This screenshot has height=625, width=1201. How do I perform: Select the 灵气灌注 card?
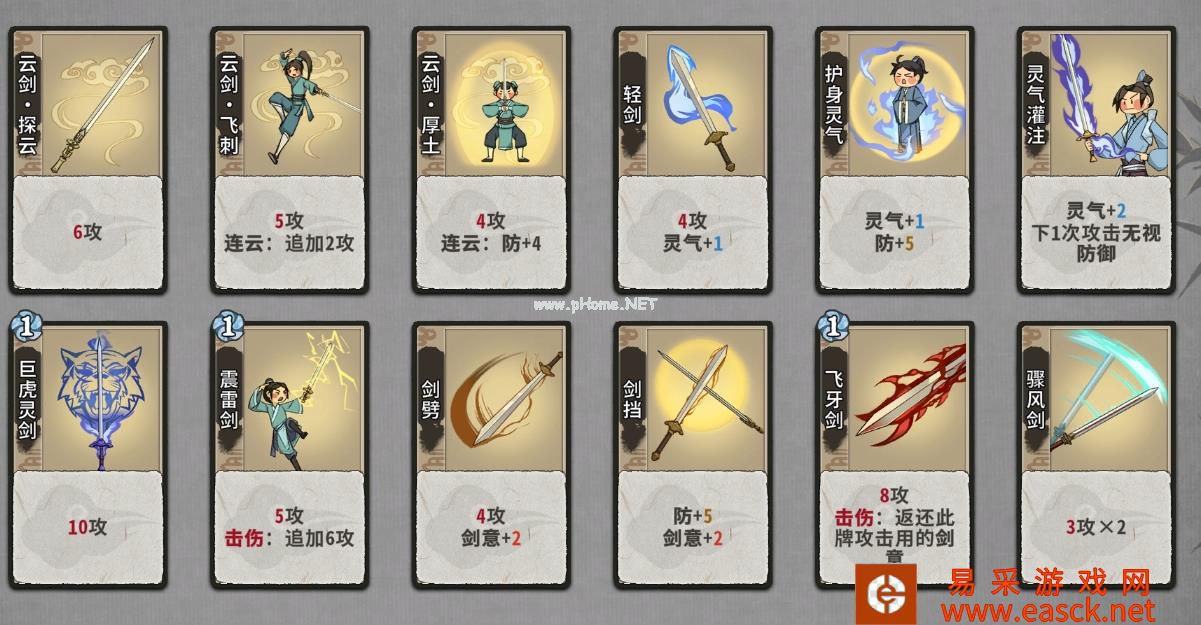(x=1097, y=159)
